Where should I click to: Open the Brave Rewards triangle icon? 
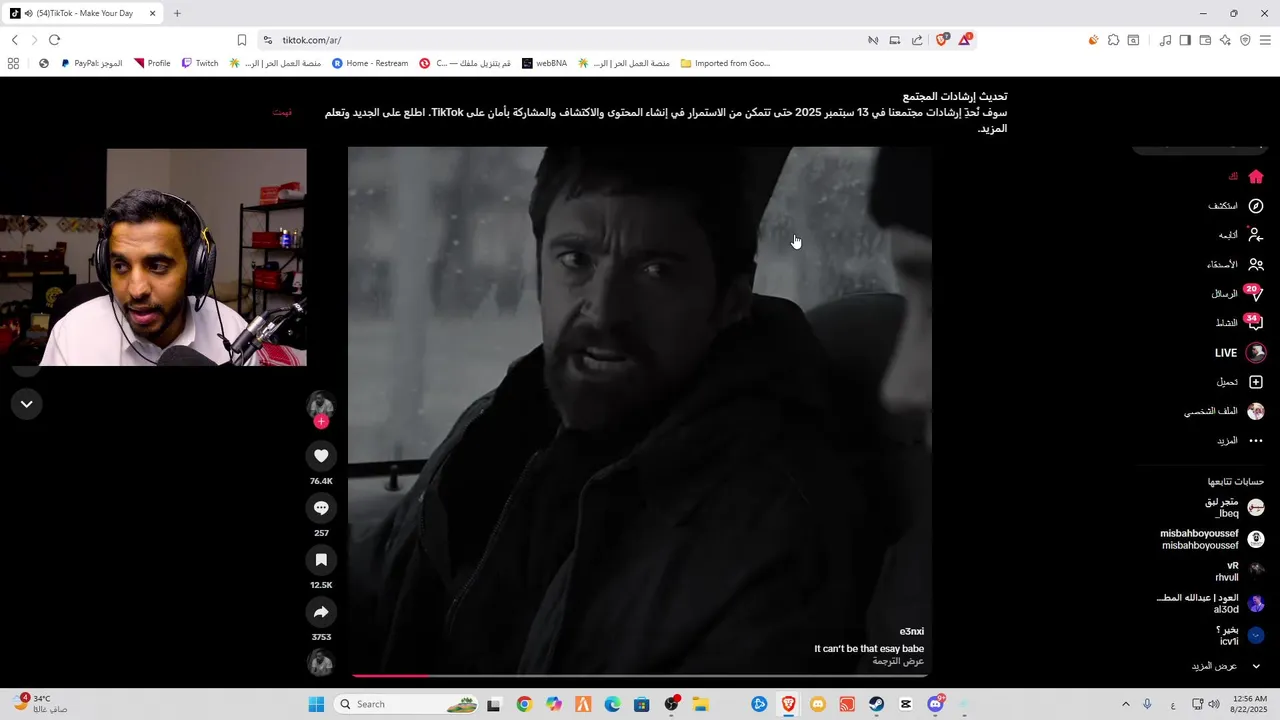965,40
